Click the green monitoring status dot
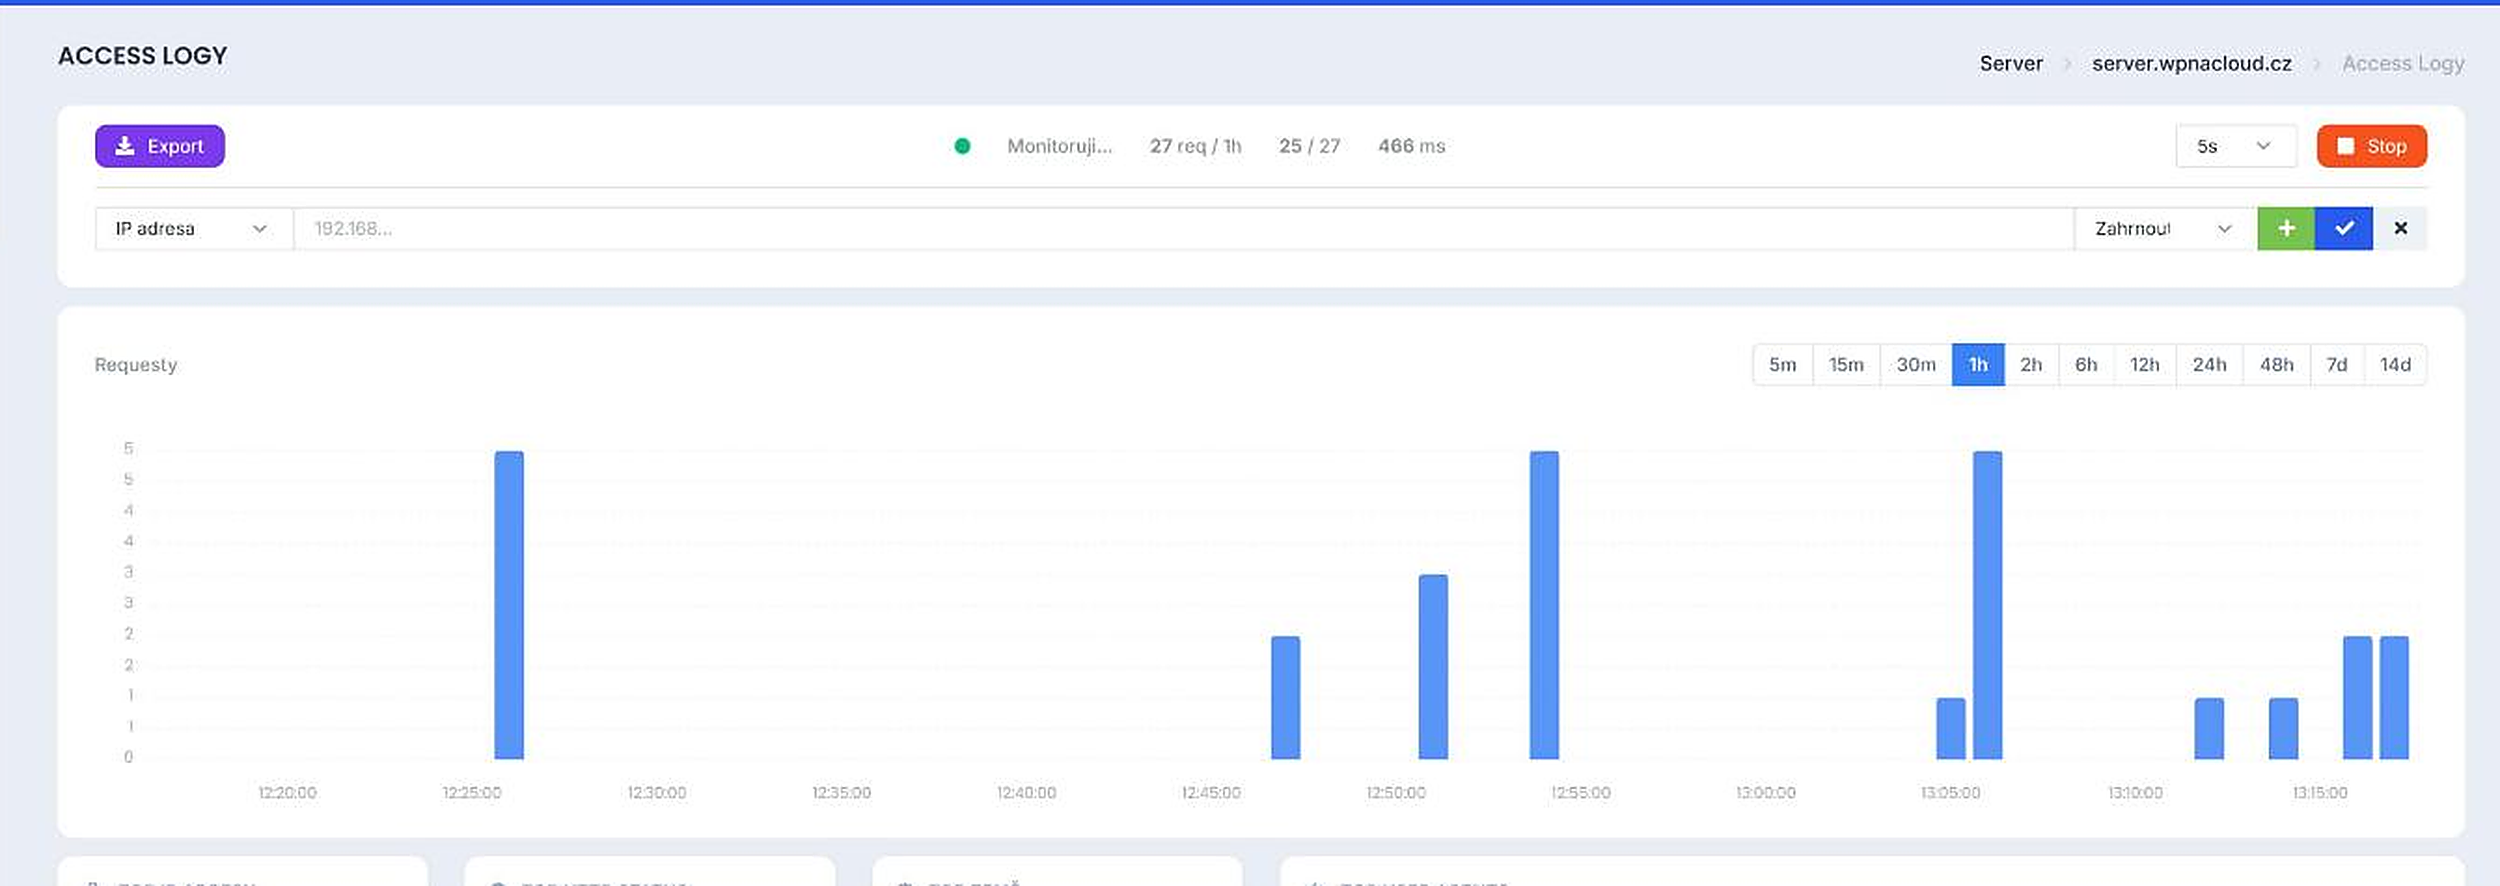Screen dimensions: 2500x886 tap(962, 146)
